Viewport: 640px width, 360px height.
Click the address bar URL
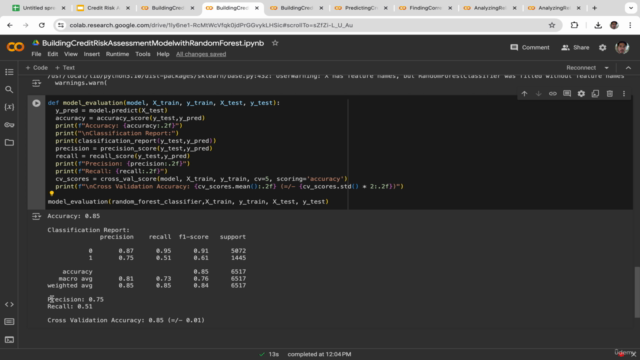coord(211,25)
